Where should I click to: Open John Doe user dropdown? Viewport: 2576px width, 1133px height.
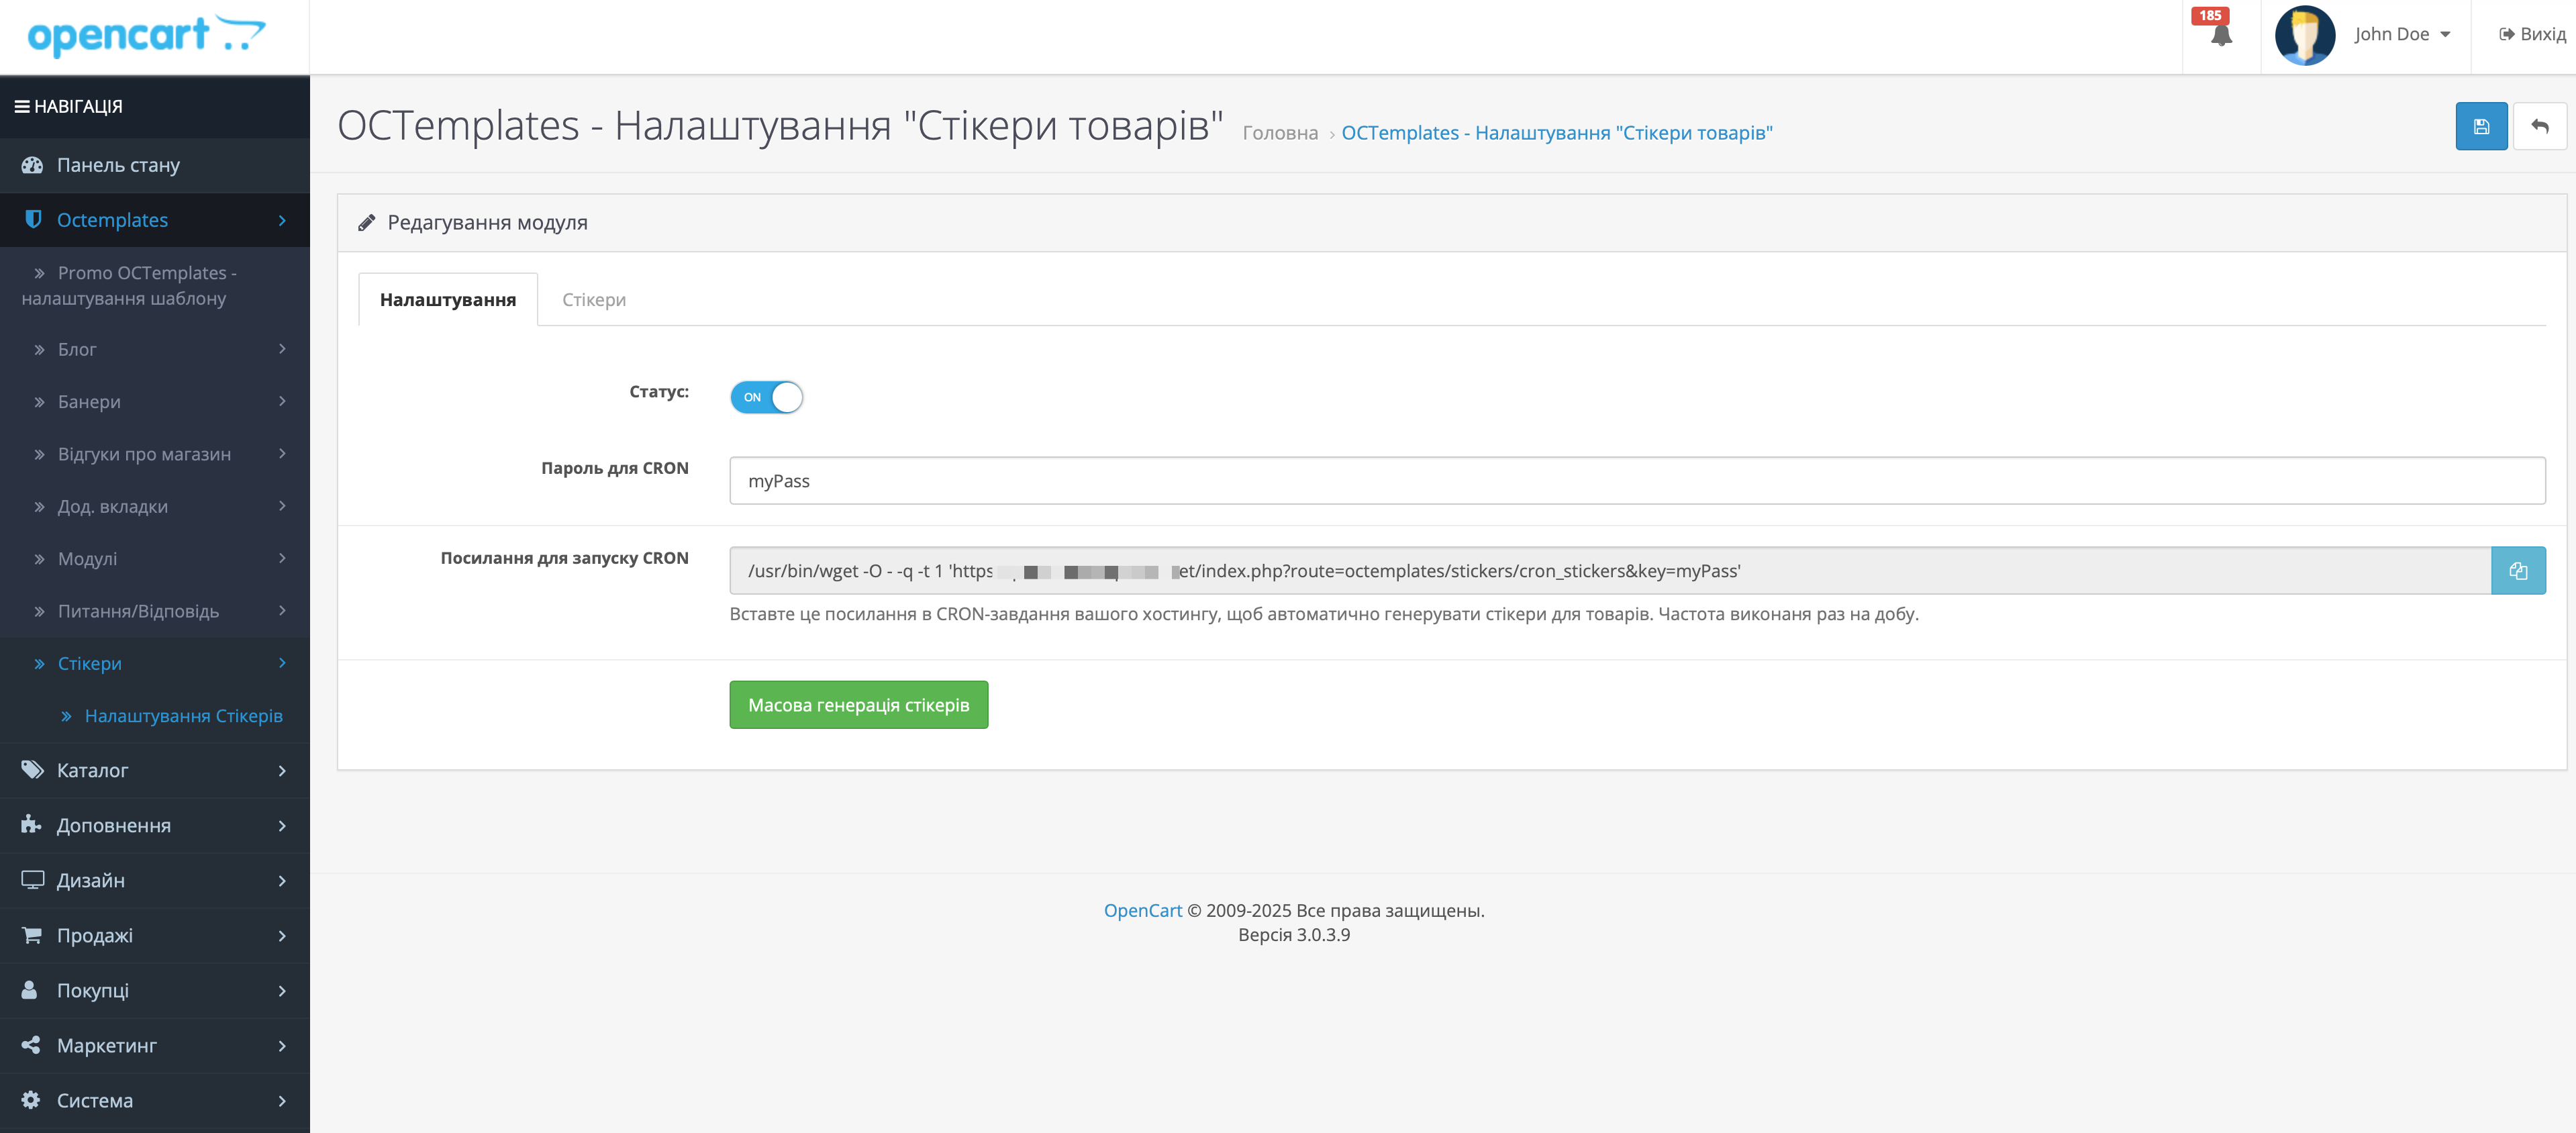2401,34
